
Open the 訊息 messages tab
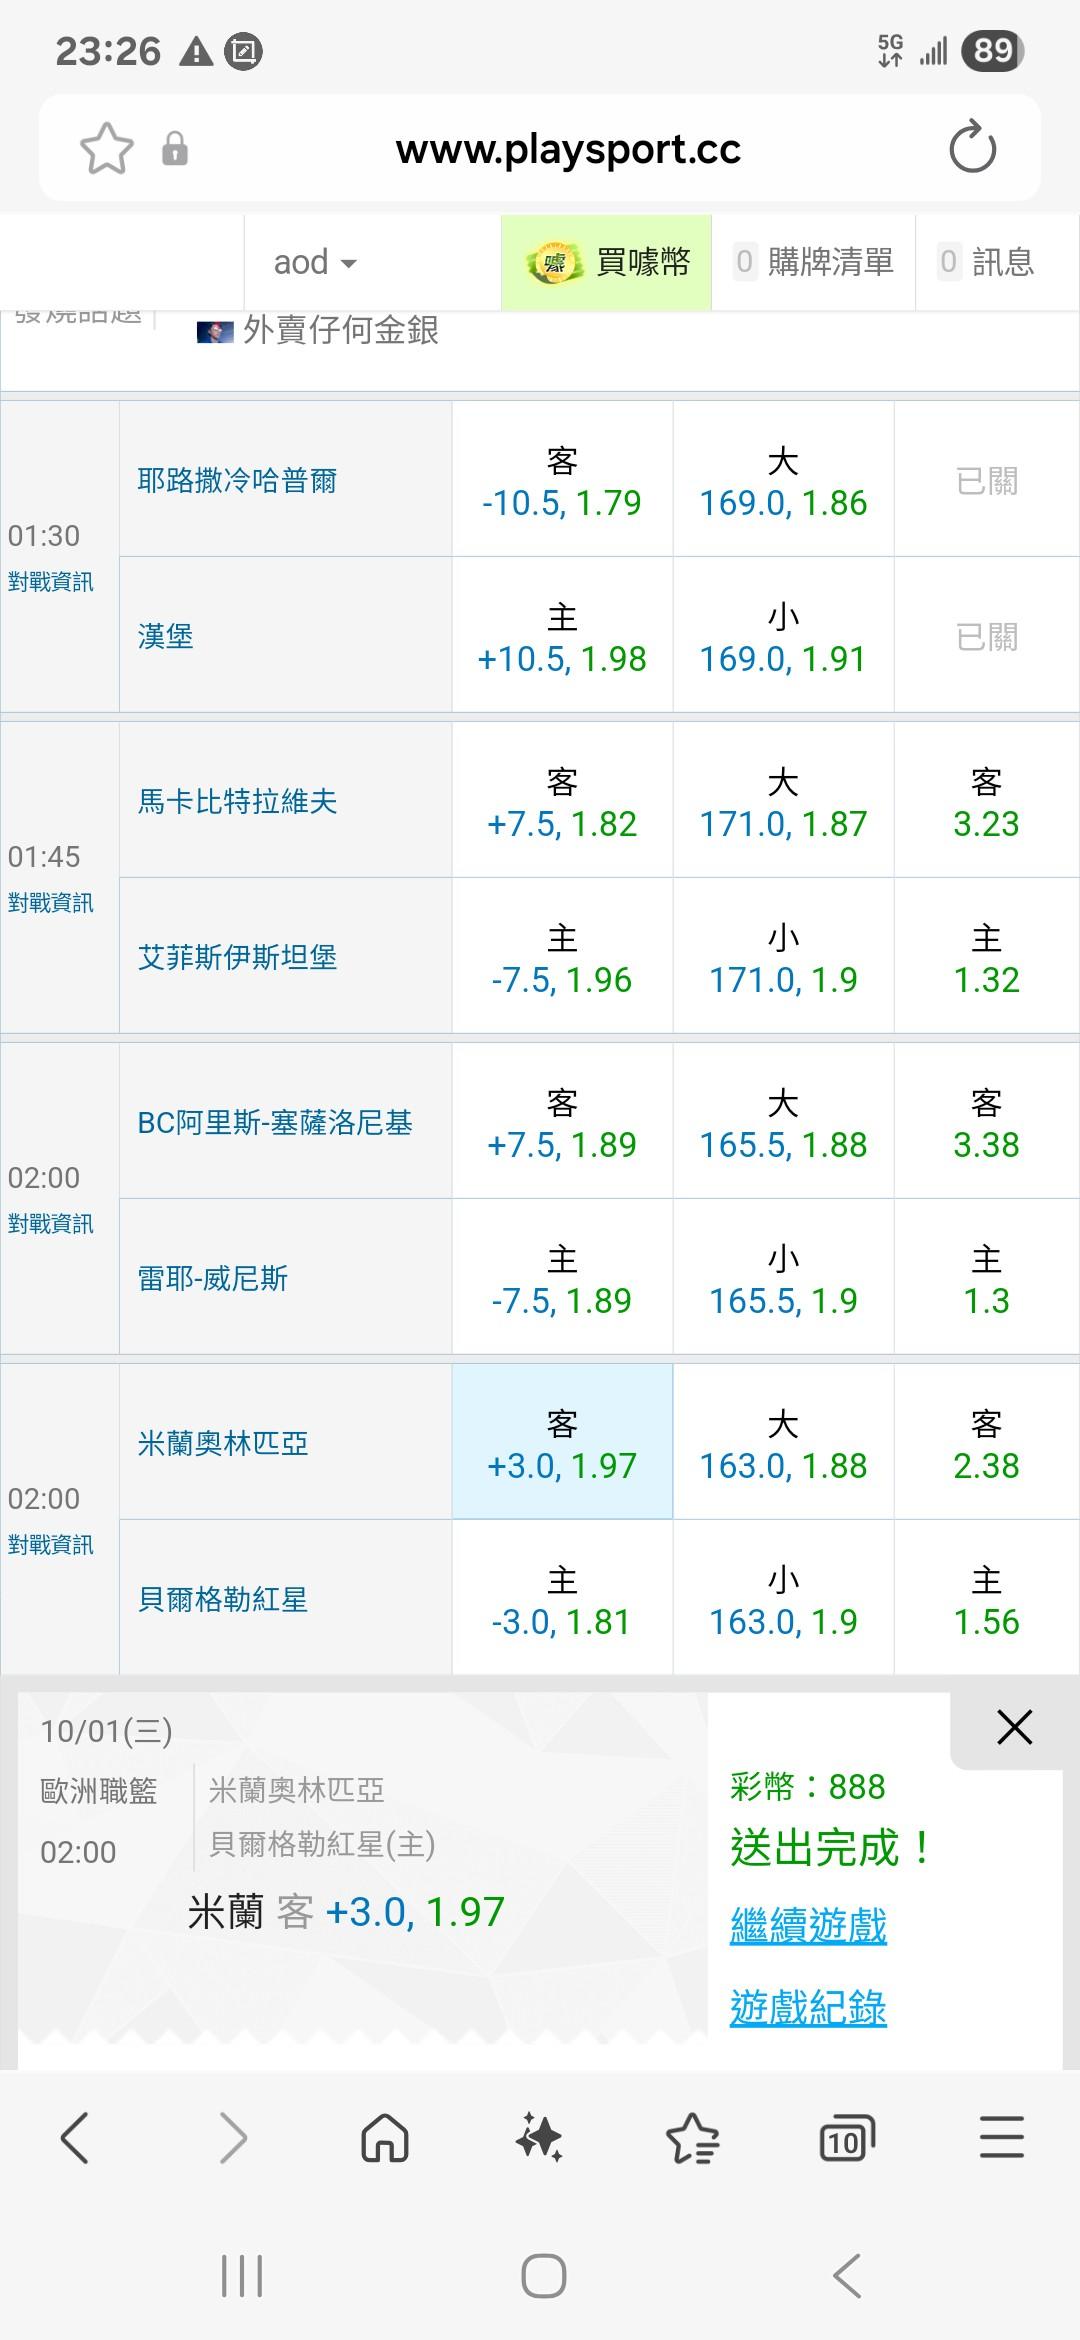point(987,263)
